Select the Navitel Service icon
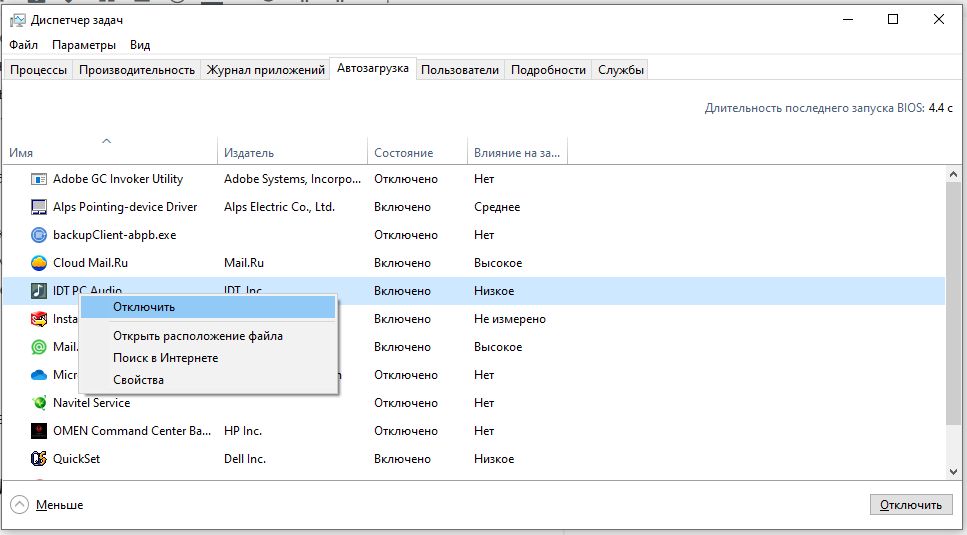Image resolution: width=967 pixels, height=535 pixels. (x=39, y=403)
